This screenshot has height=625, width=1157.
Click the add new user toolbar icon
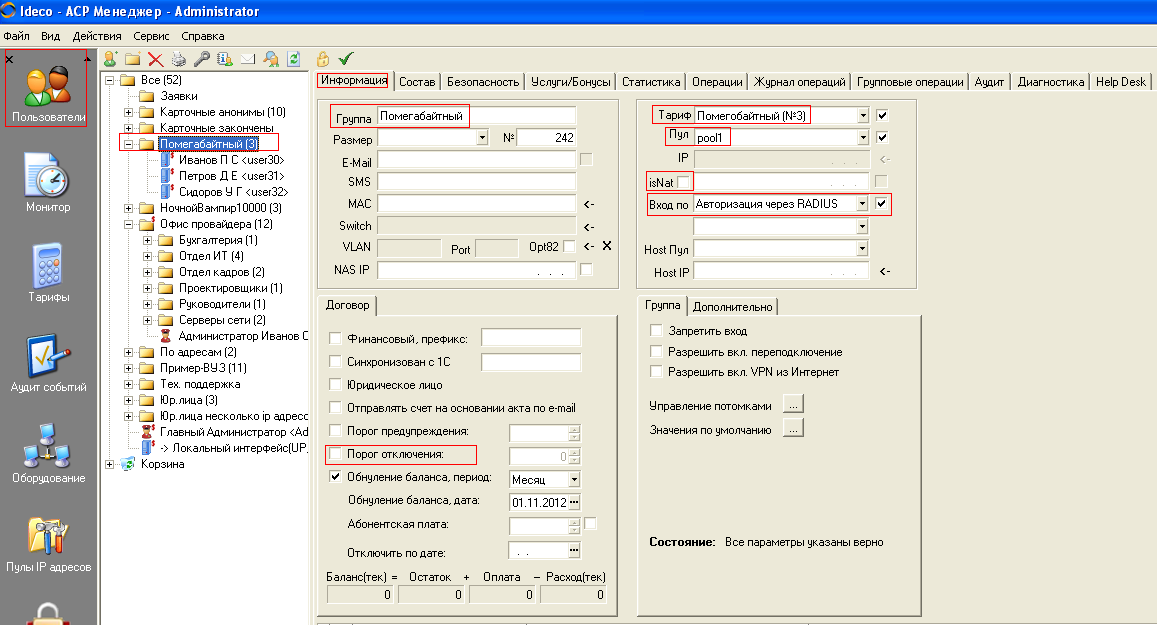[x=111, y=59]
